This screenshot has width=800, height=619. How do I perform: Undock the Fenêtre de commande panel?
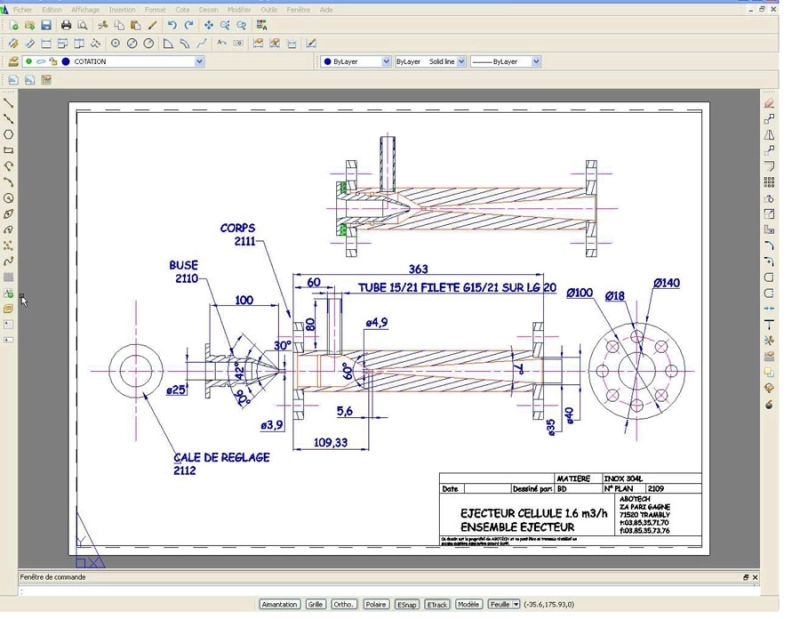745,577
